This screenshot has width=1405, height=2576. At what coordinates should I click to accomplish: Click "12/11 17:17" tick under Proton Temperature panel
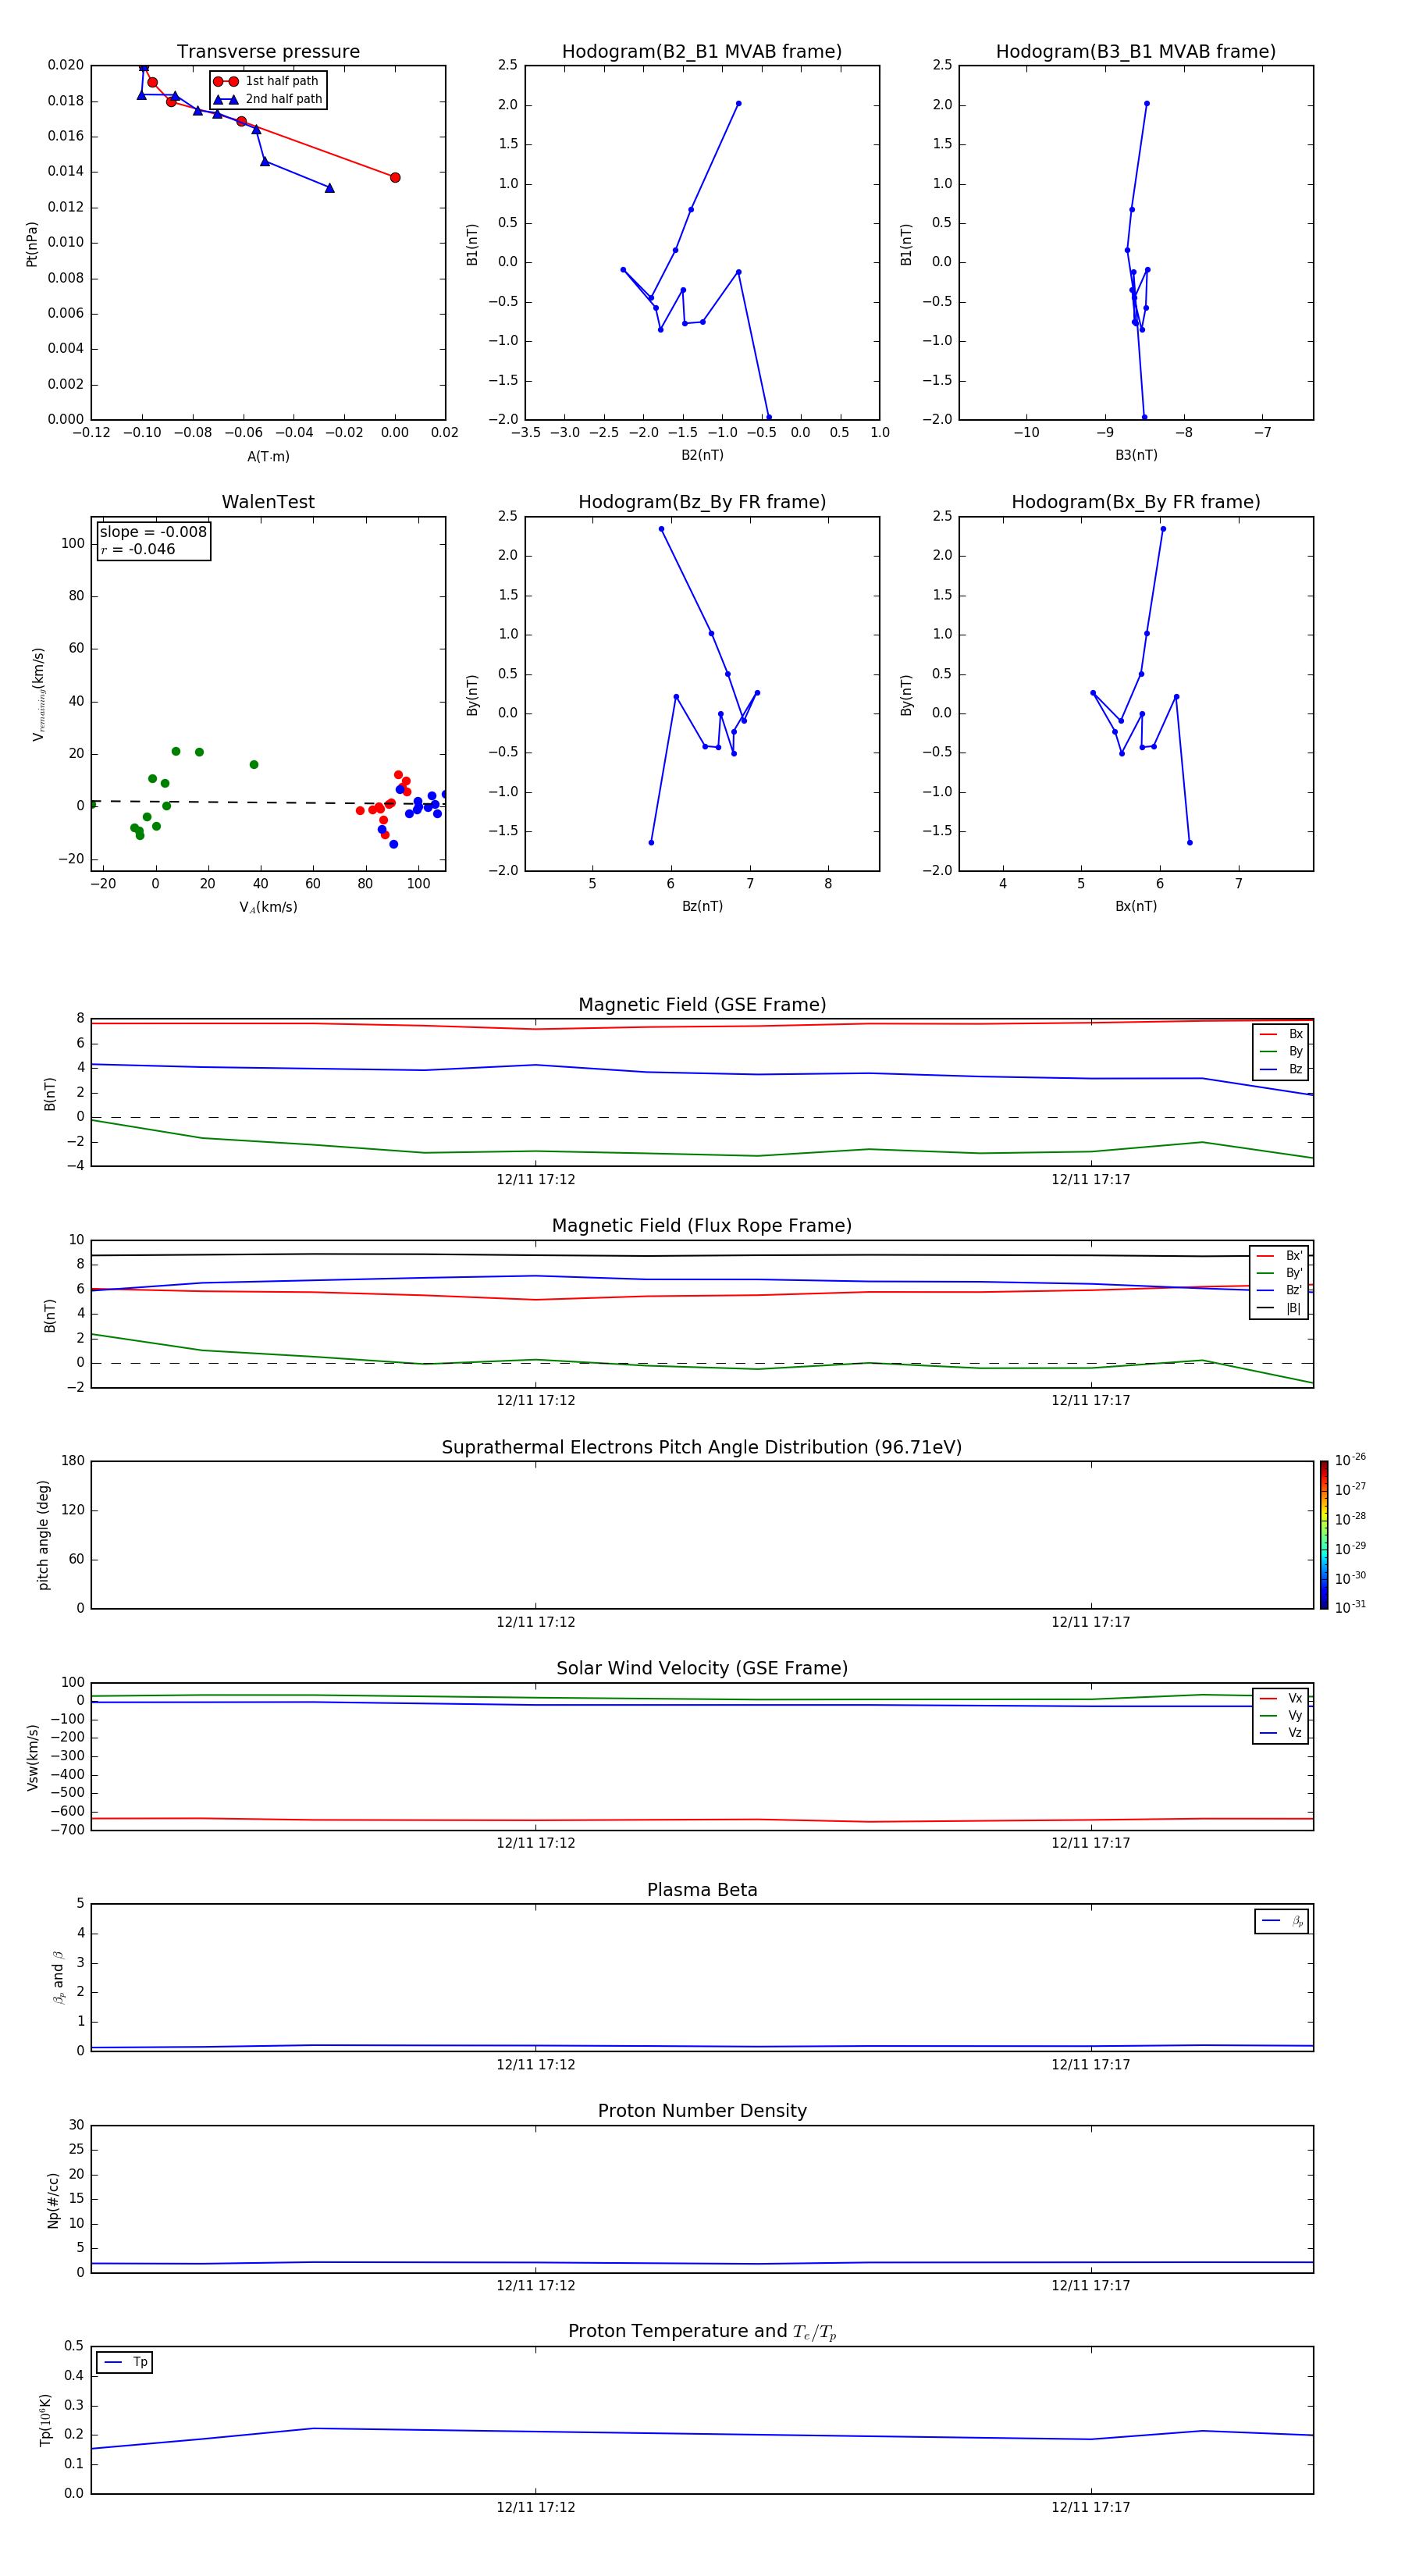pos(1091,2507)
